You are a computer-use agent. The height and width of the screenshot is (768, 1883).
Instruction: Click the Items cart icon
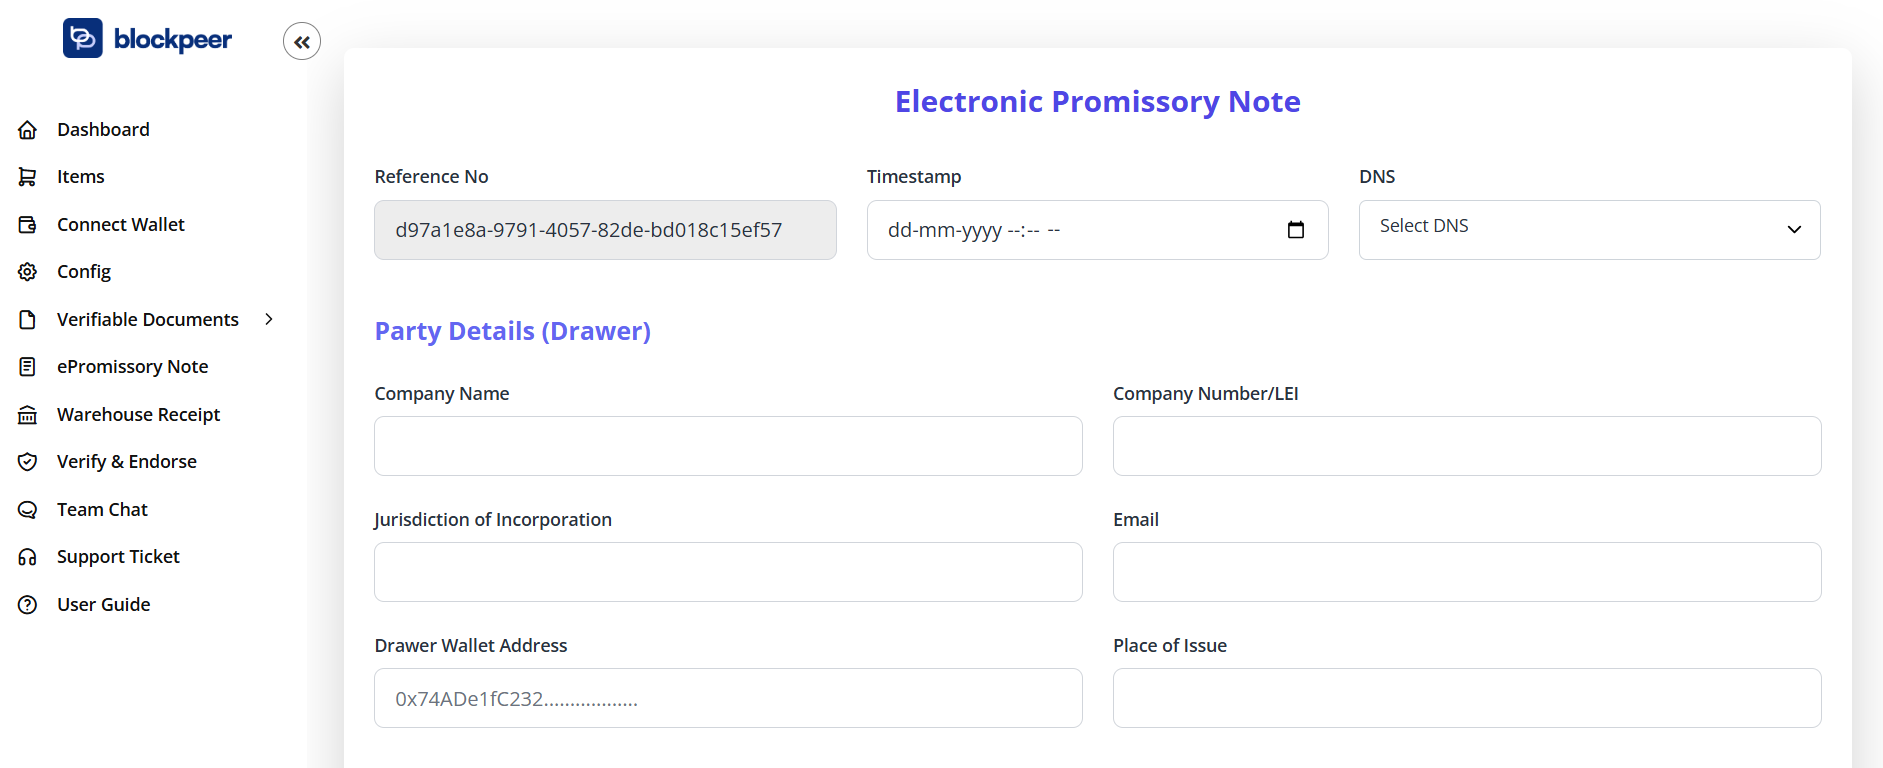pos(28,176)
